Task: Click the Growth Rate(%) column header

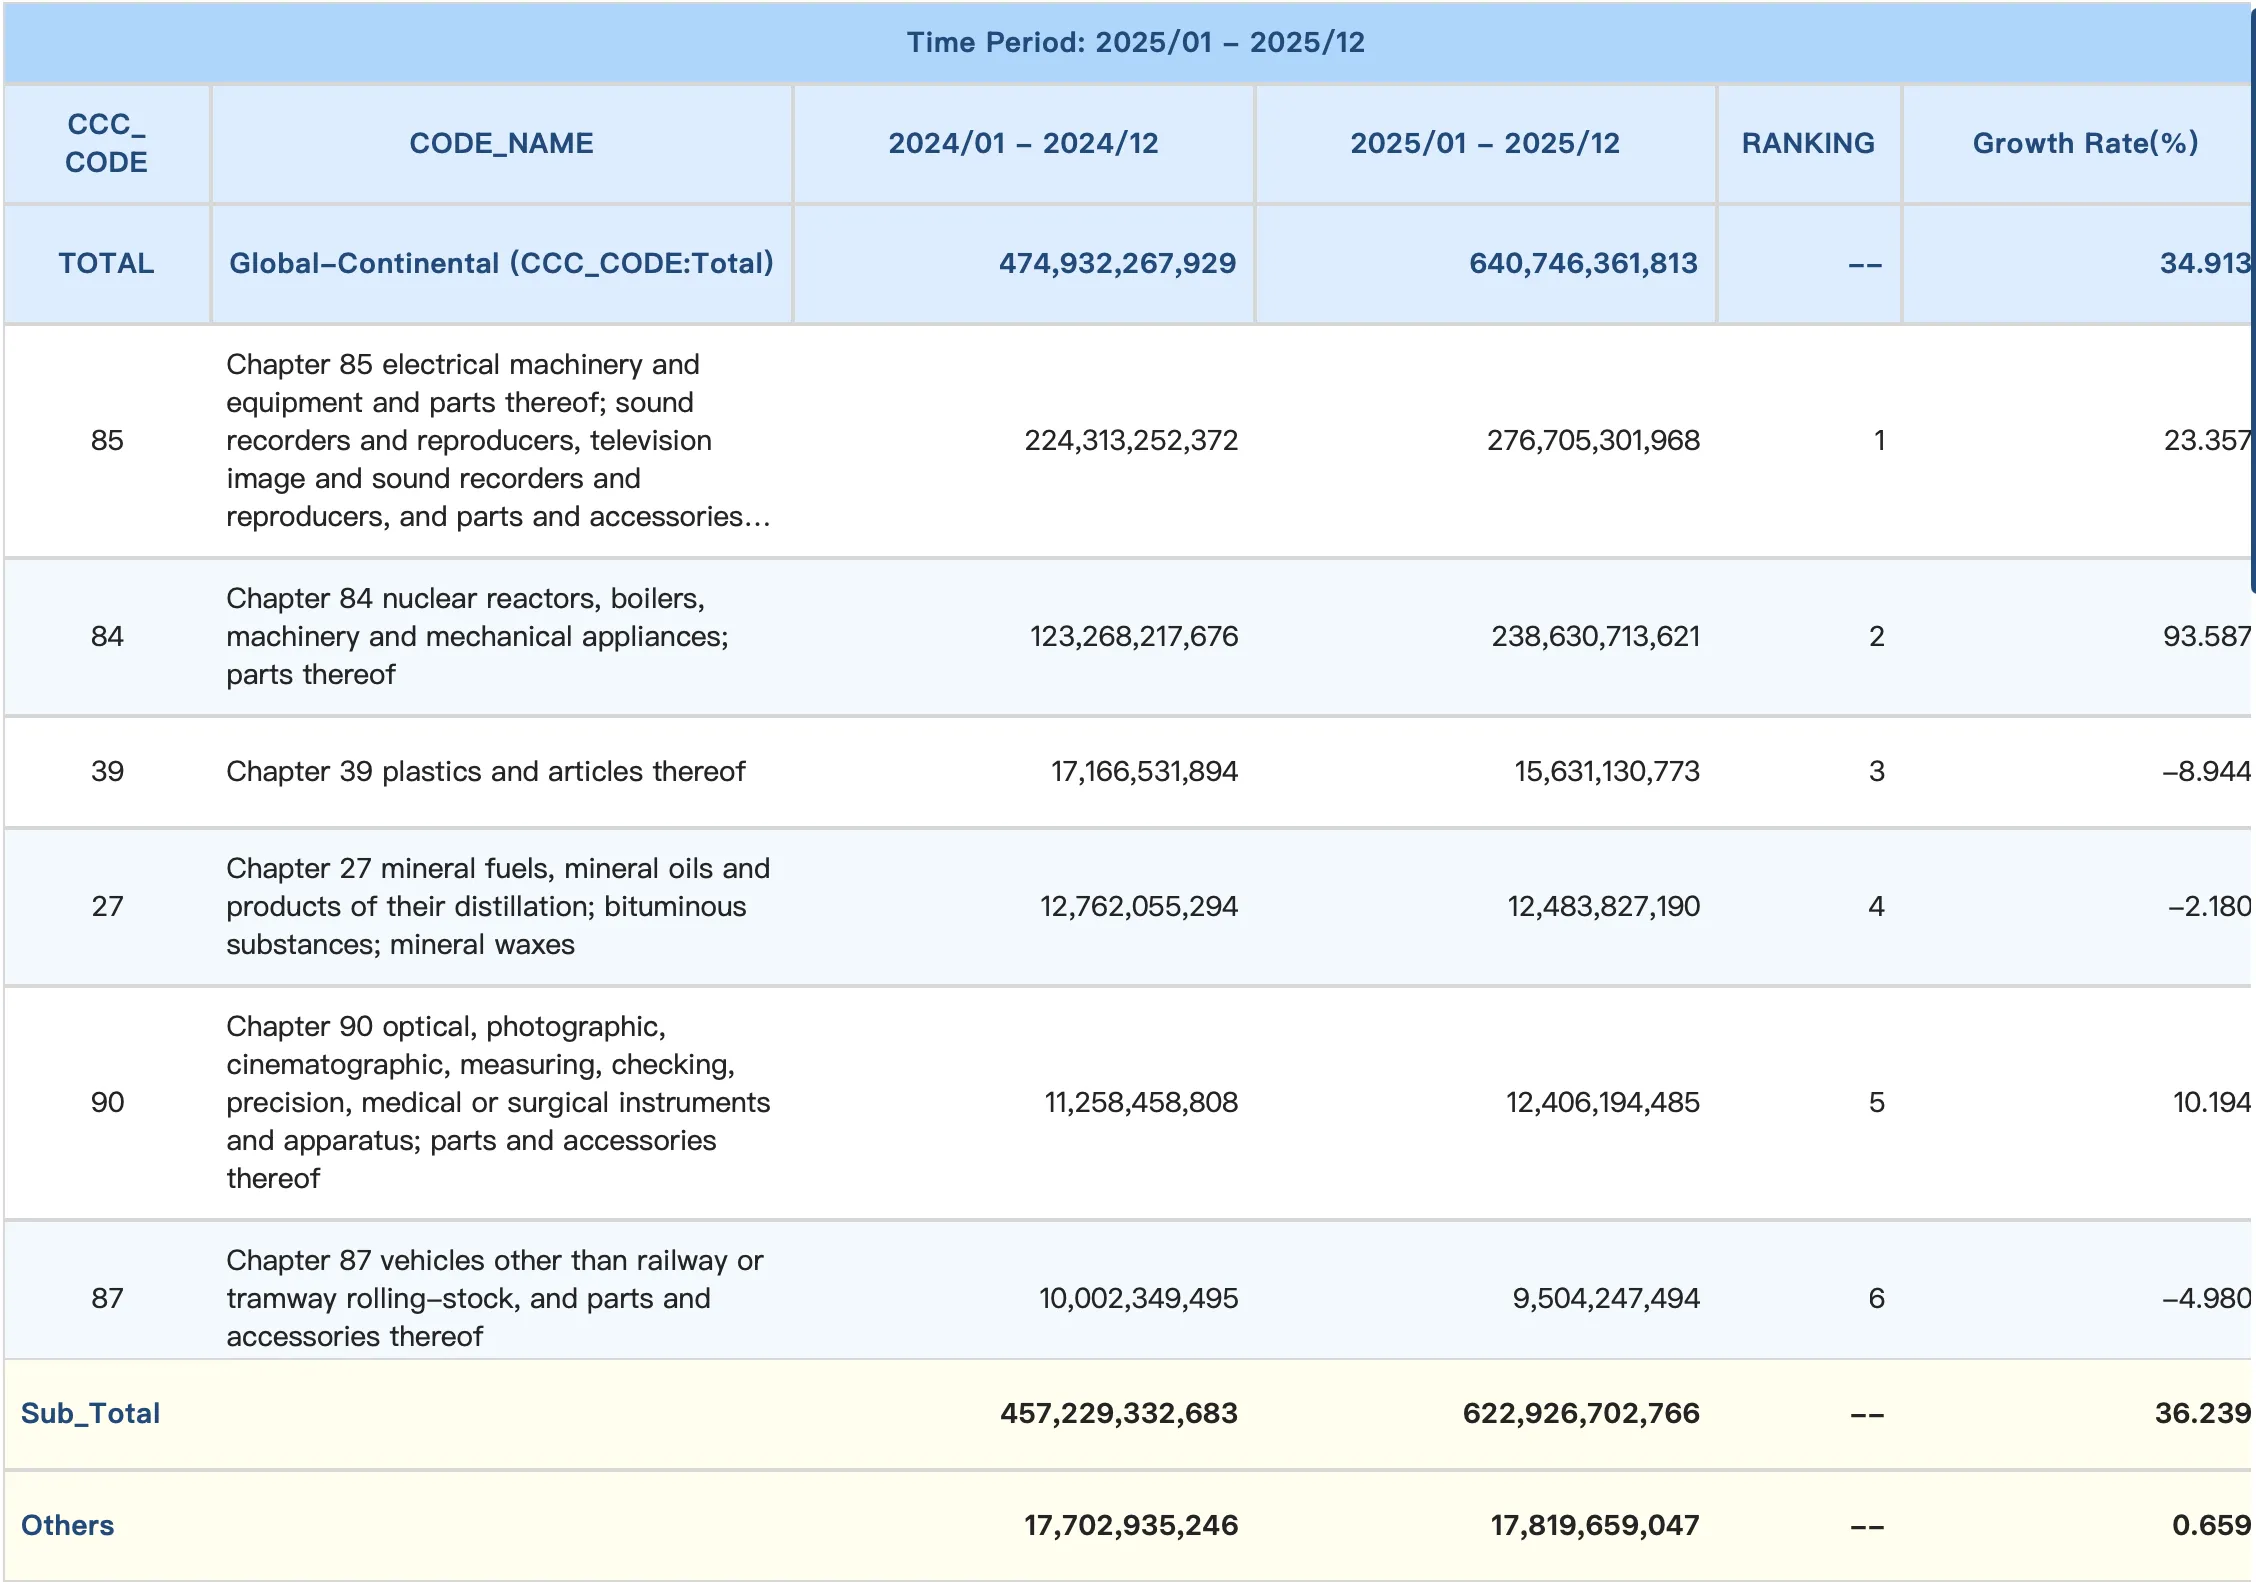Action: pyautogui.click(x=2084, y=143)
